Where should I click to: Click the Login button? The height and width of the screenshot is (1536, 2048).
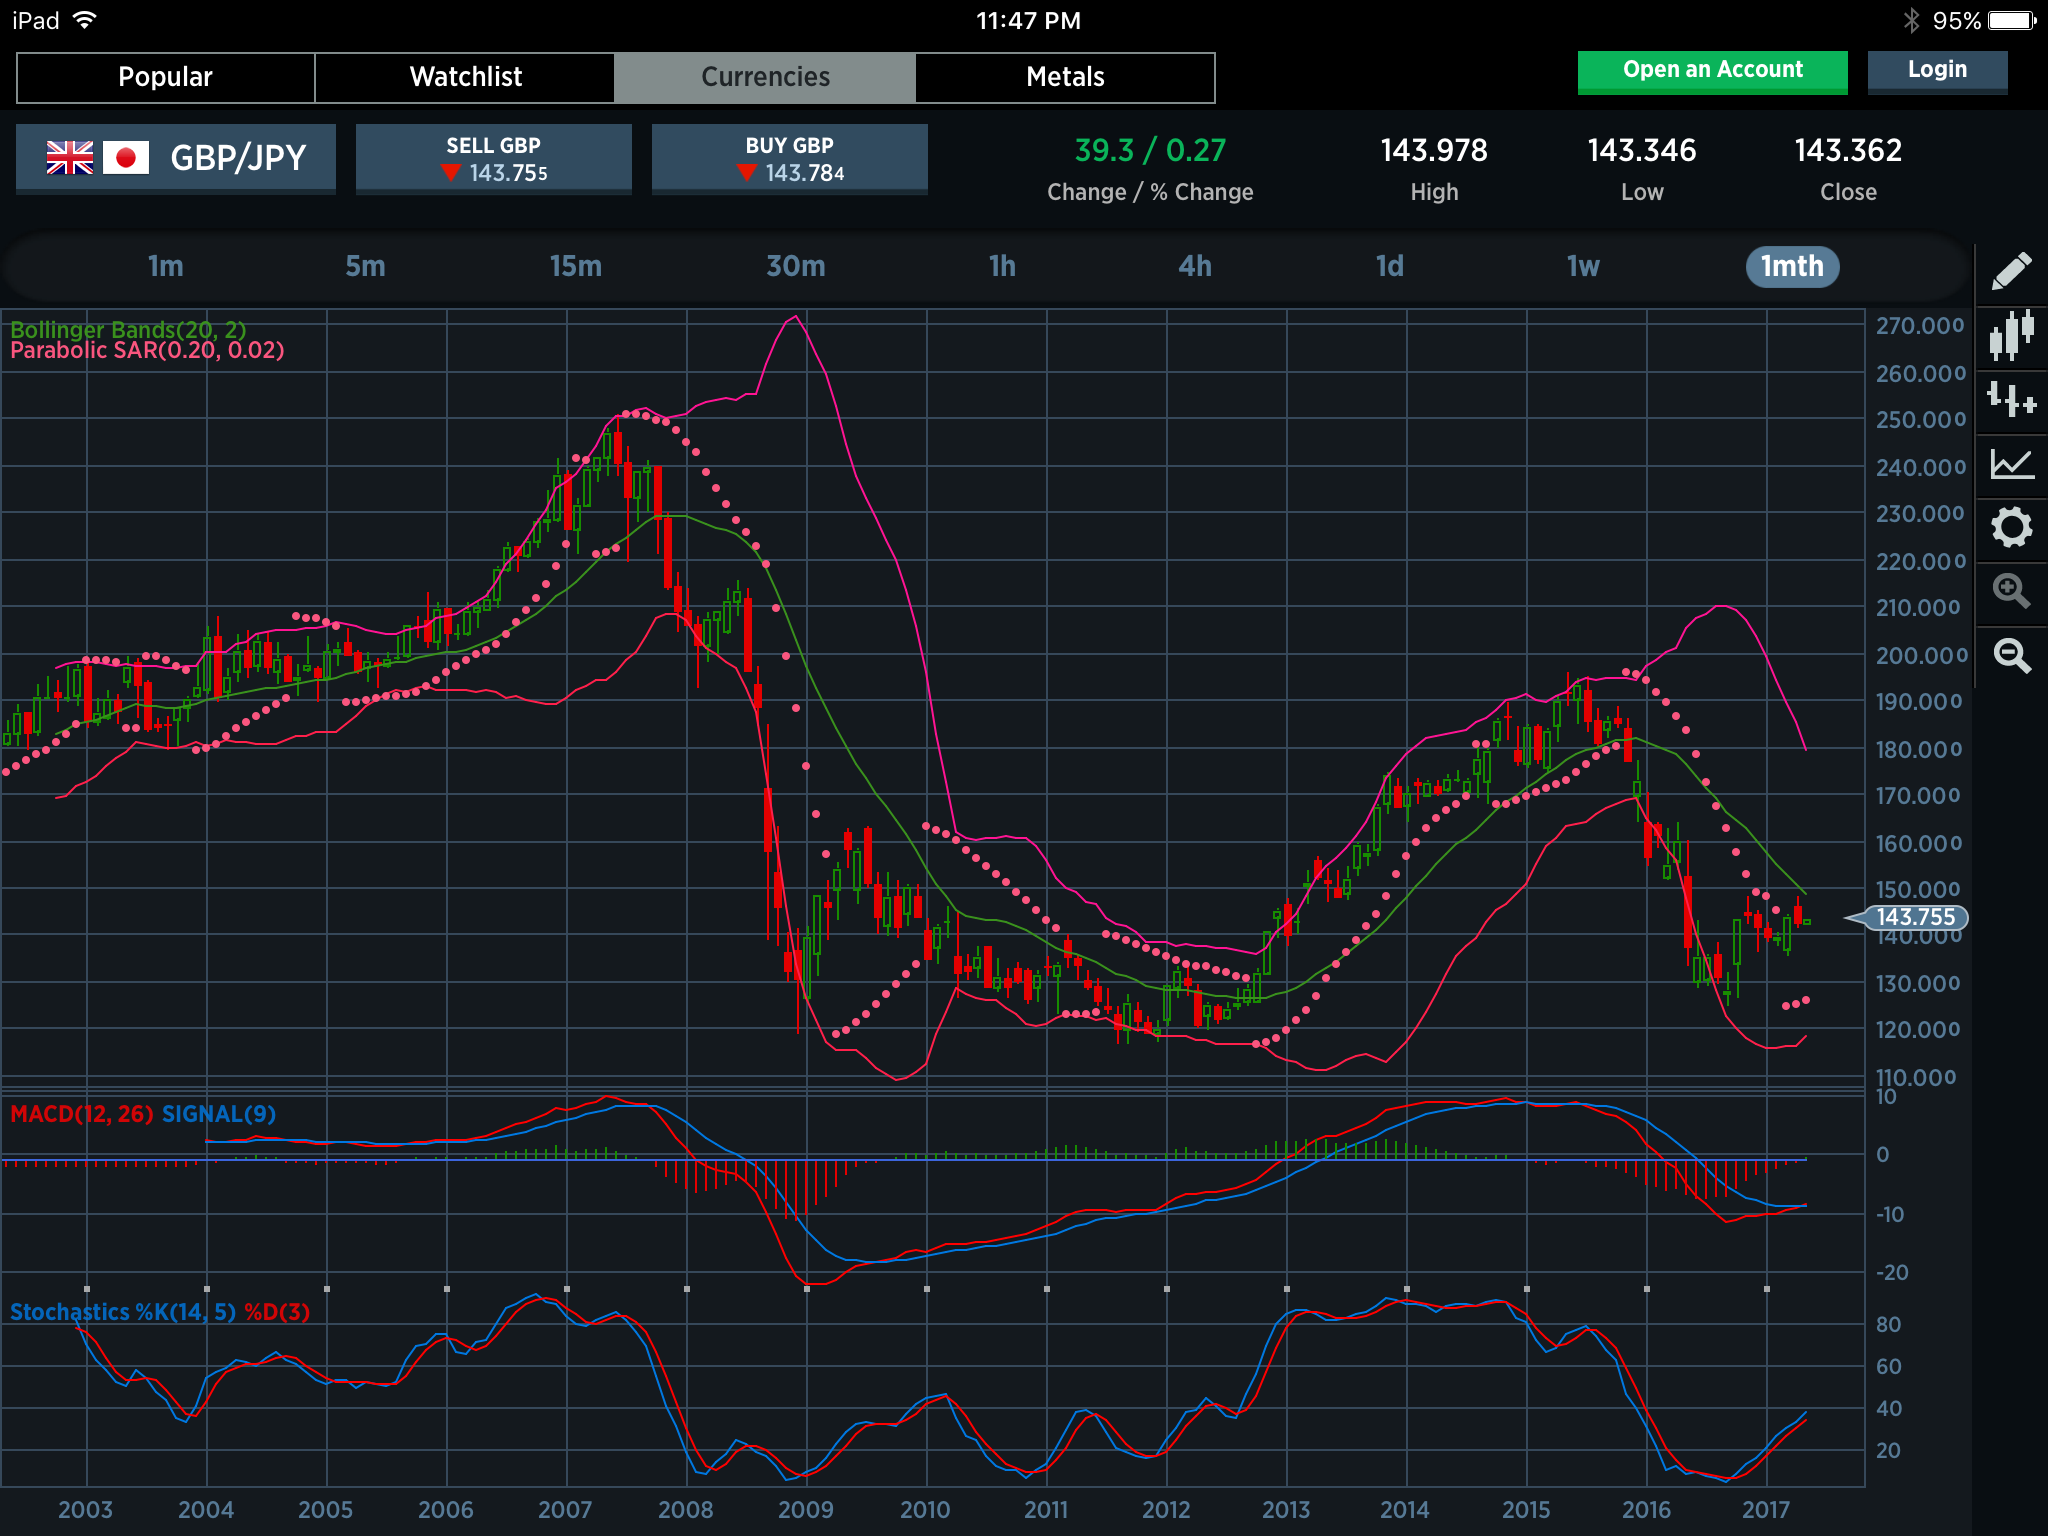point(1937,71)
